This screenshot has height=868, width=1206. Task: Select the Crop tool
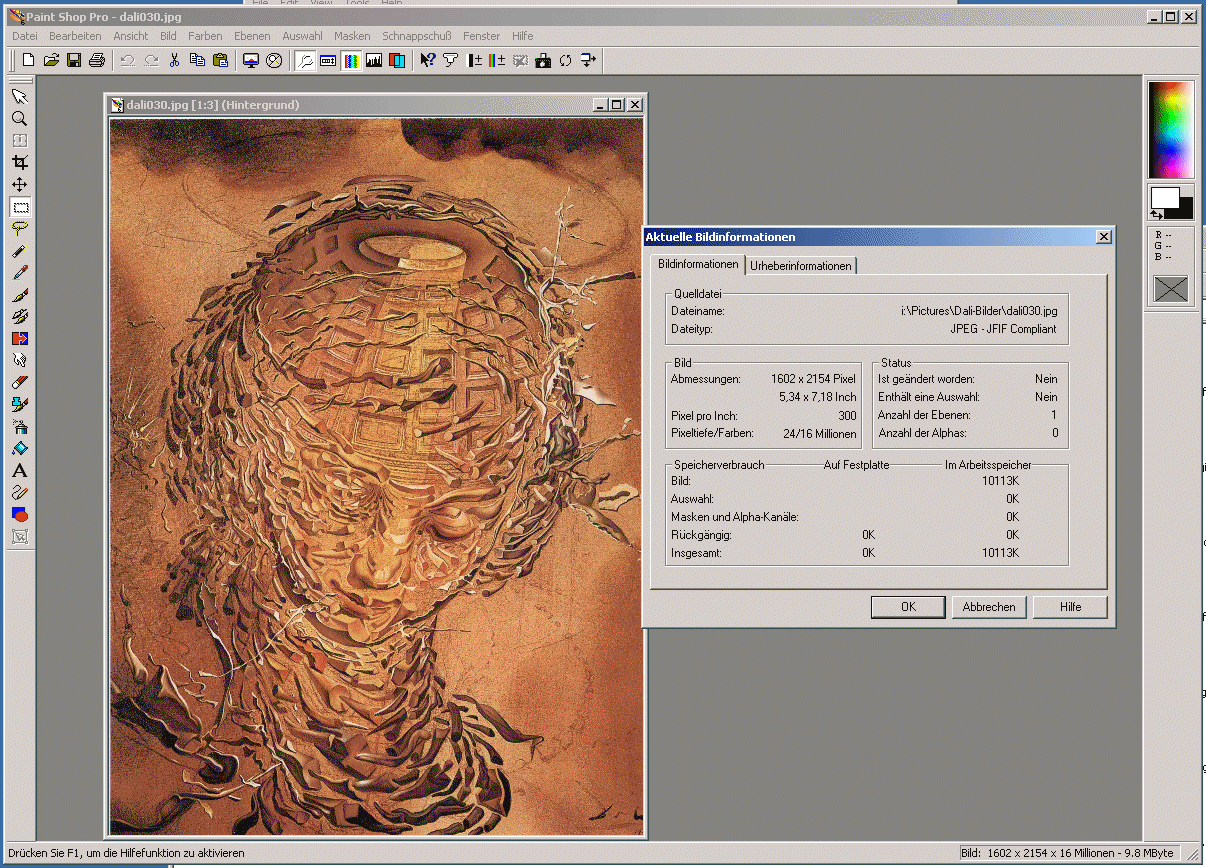[19, 162]
